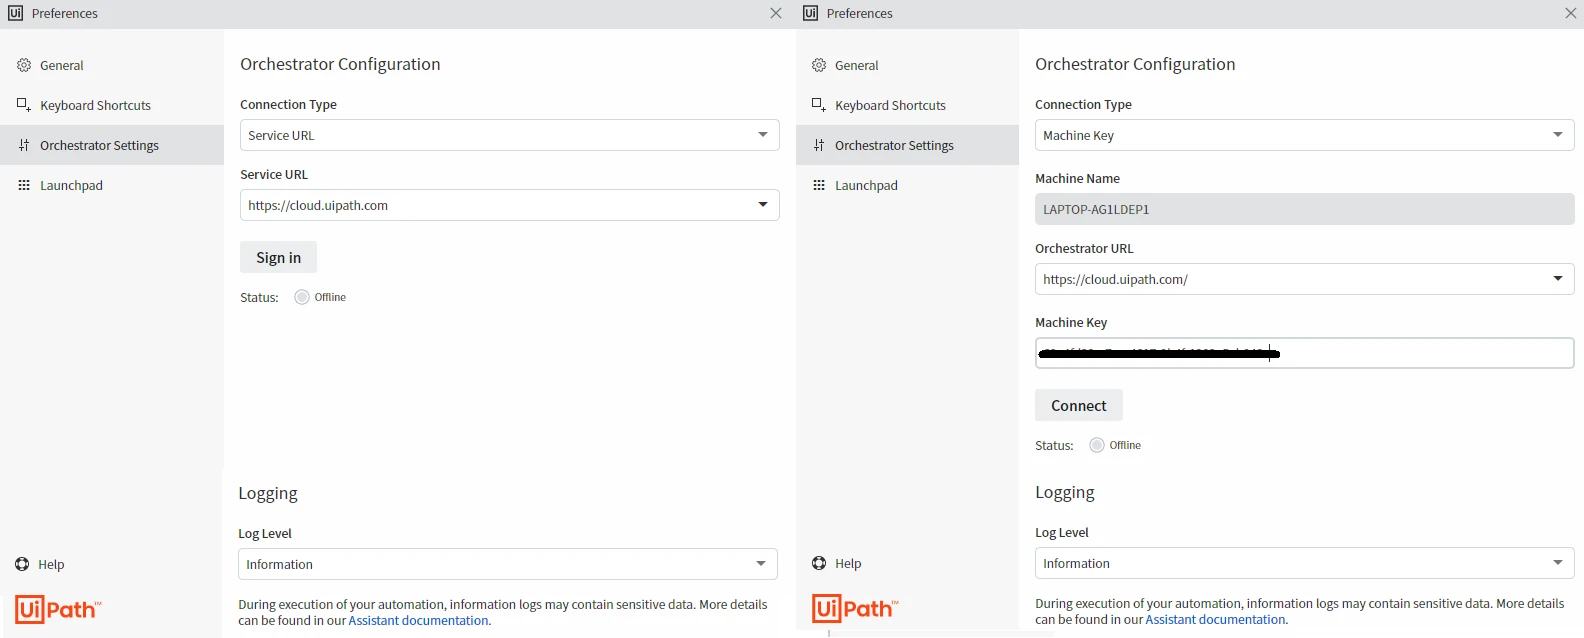The height and width of the screenshot is (638, 1584).
Task: Open the Connection Type dropdown showing Machine Key
Action: coord(1304,135)
